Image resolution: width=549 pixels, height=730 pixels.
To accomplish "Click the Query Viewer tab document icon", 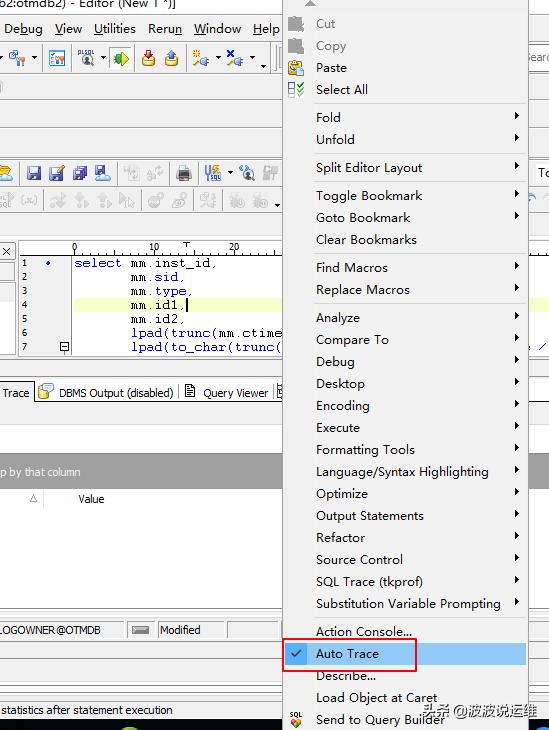I will pos(190,391).
